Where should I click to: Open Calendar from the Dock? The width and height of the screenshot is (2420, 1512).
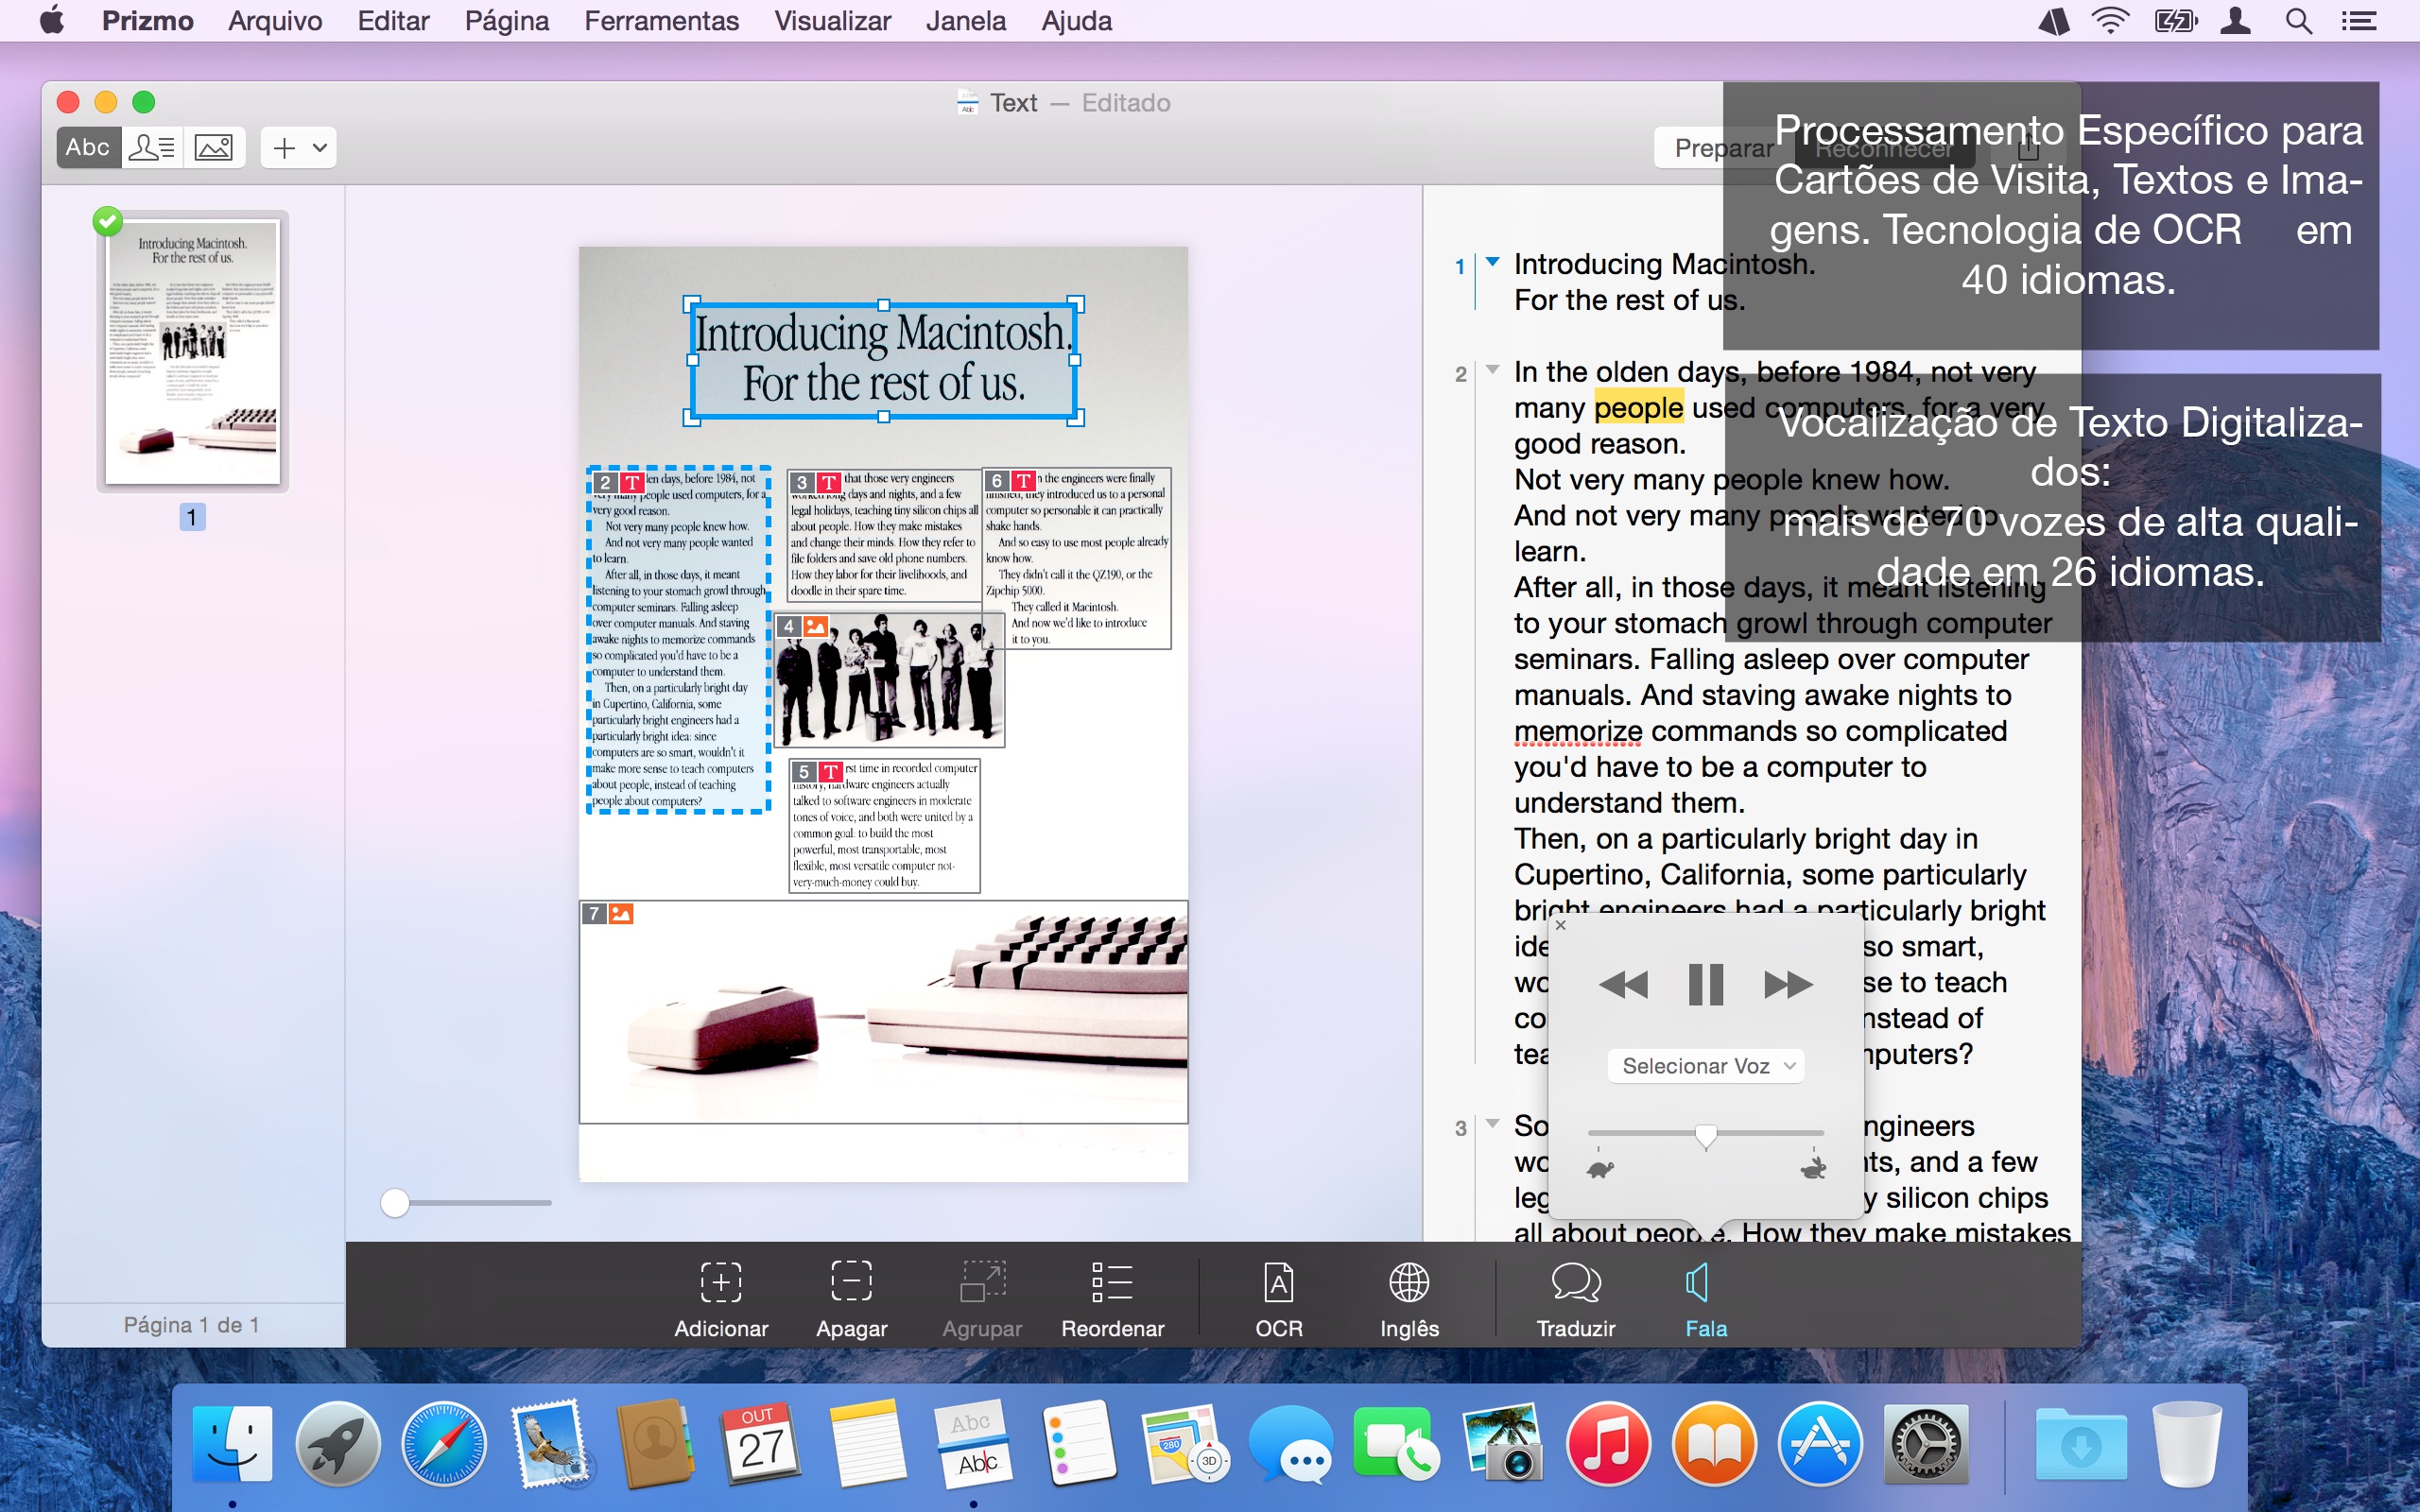pos(761,1444)
